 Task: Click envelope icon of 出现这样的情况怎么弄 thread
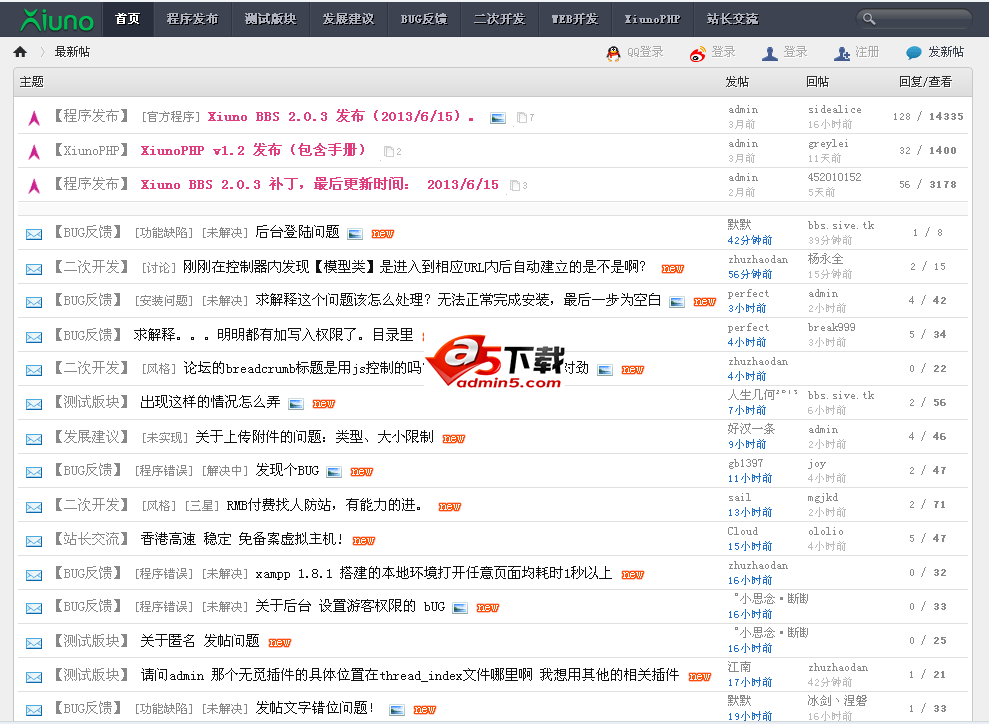[34, 405]
